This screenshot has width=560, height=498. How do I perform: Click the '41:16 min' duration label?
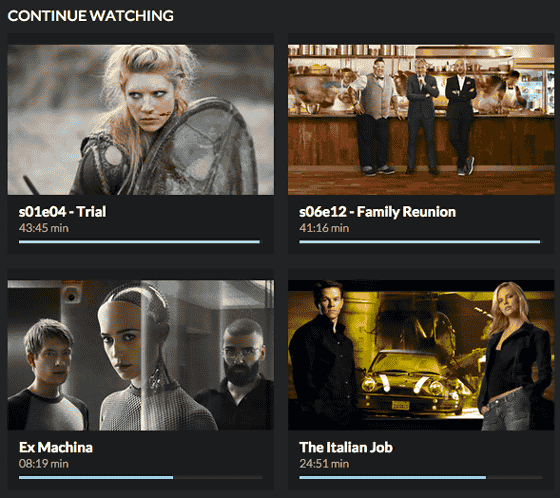point(324,228)
